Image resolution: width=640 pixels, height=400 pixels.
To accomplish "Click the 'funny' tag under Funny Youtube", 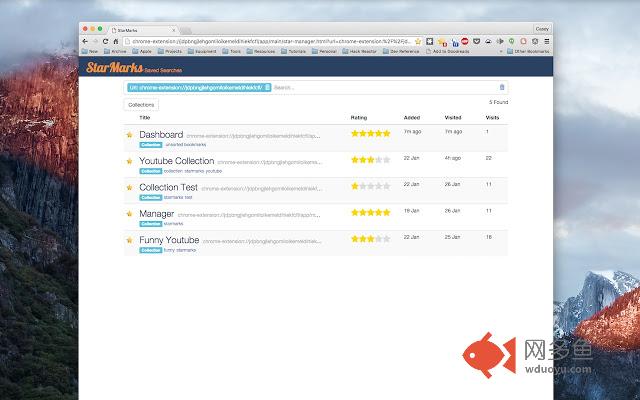I will (169, 250).
